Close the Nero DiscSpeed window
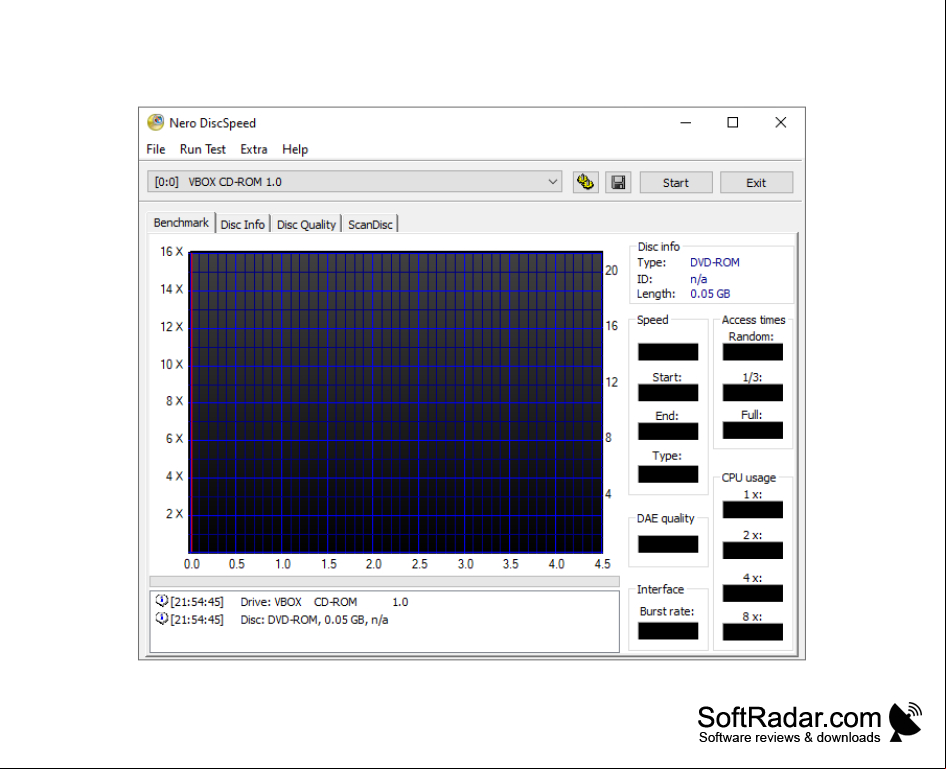946x769 pixels. click(x=781, y=122)
